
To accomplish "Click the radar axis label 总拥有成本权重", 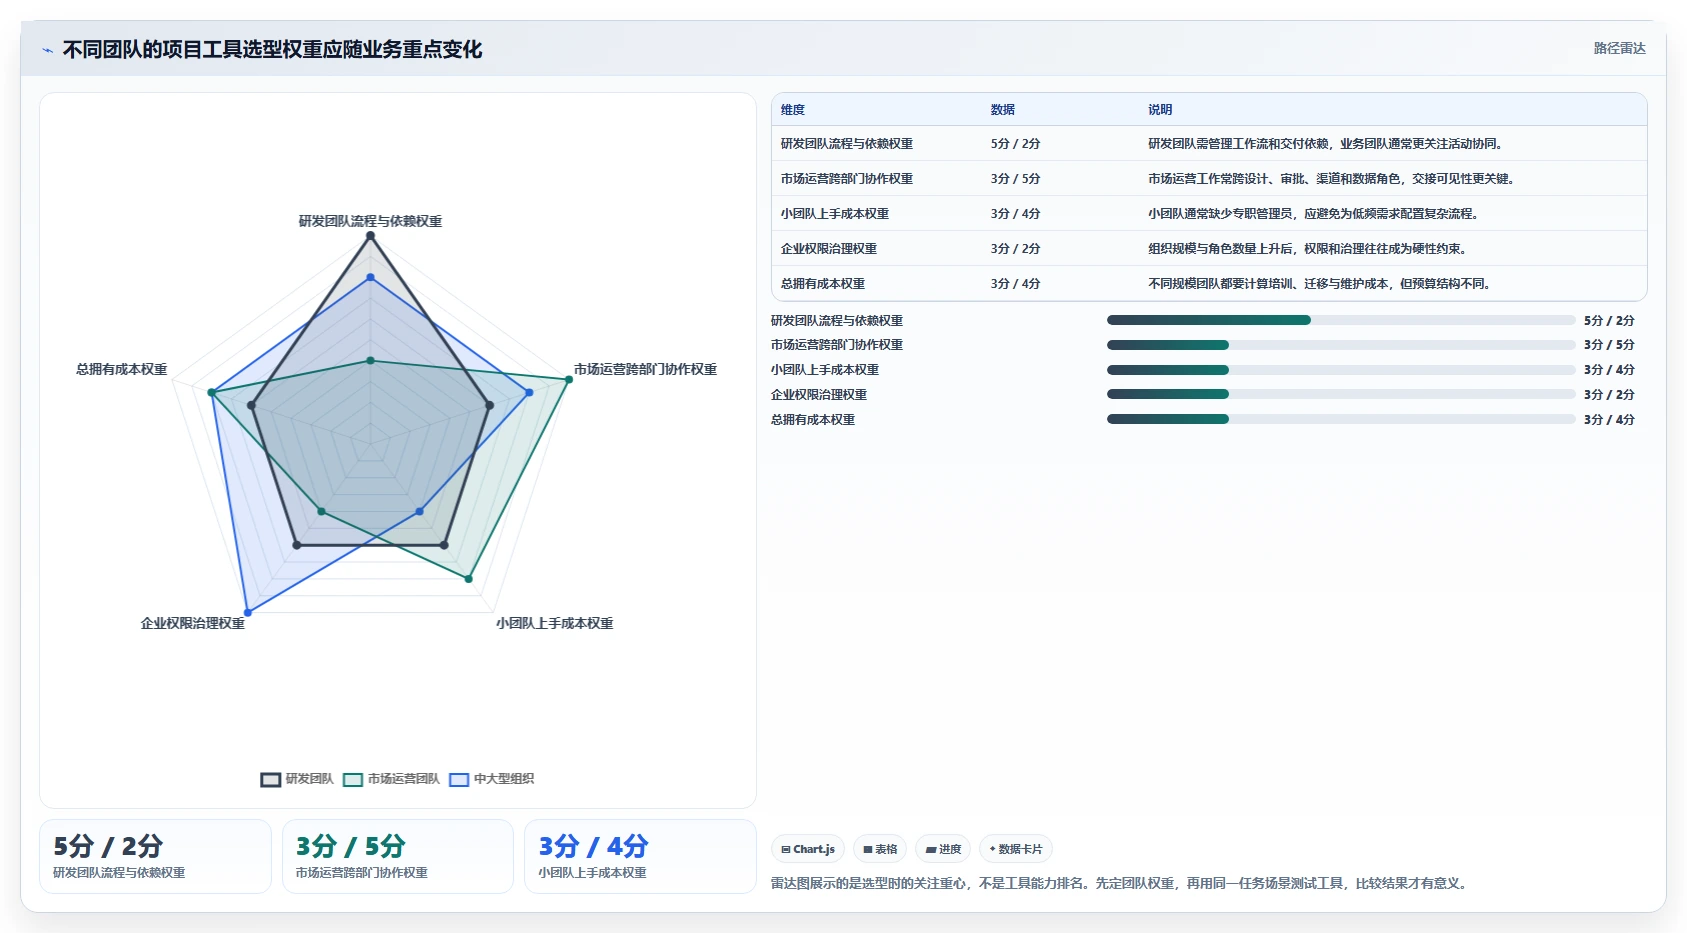I will pyautogui.click(x=122, y=369).
